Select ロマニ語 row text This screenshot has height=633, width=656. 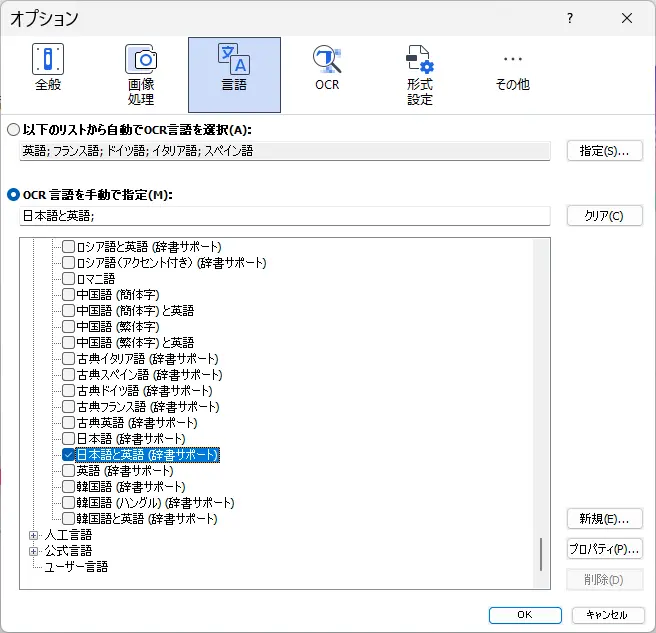[x=96, y=279]
